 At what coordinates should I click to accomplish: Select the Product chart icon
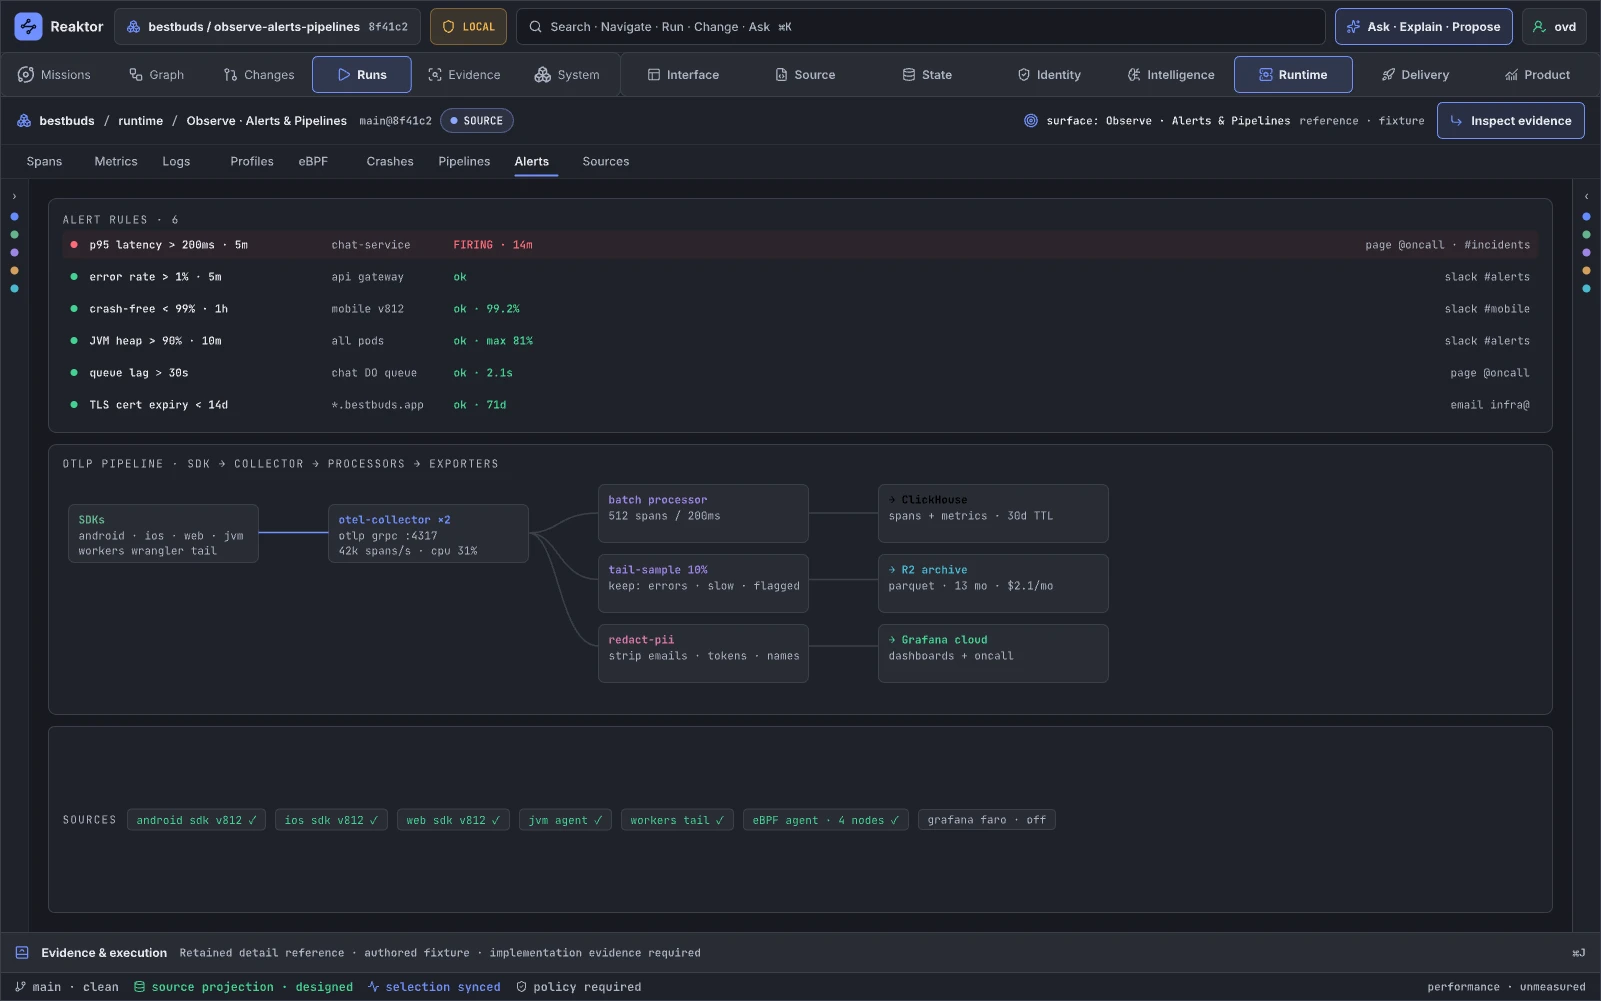coord(1511,75)
